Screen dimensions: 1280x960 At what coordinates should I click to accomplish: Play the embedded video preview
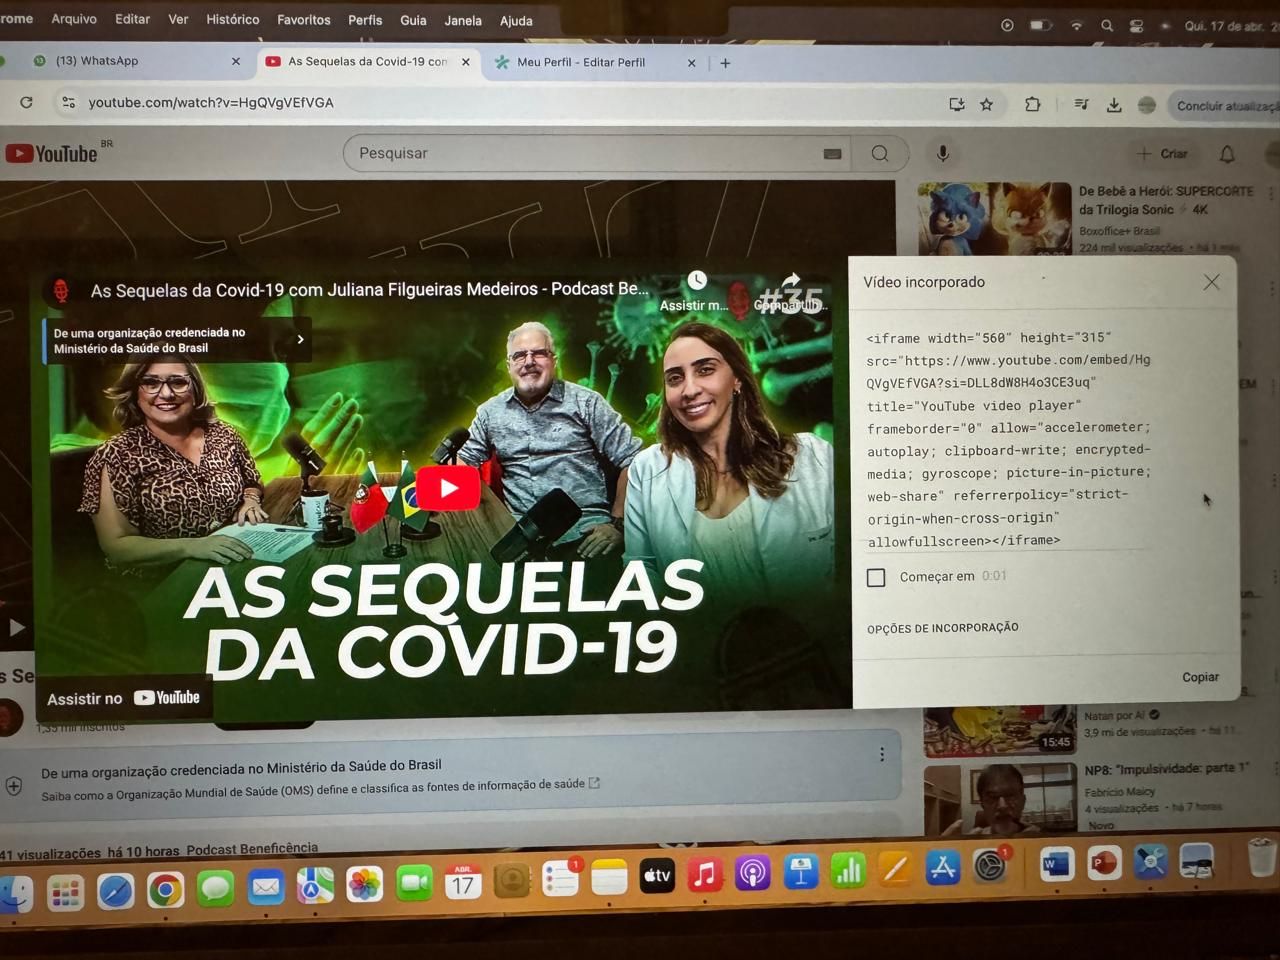coord(448,487)
